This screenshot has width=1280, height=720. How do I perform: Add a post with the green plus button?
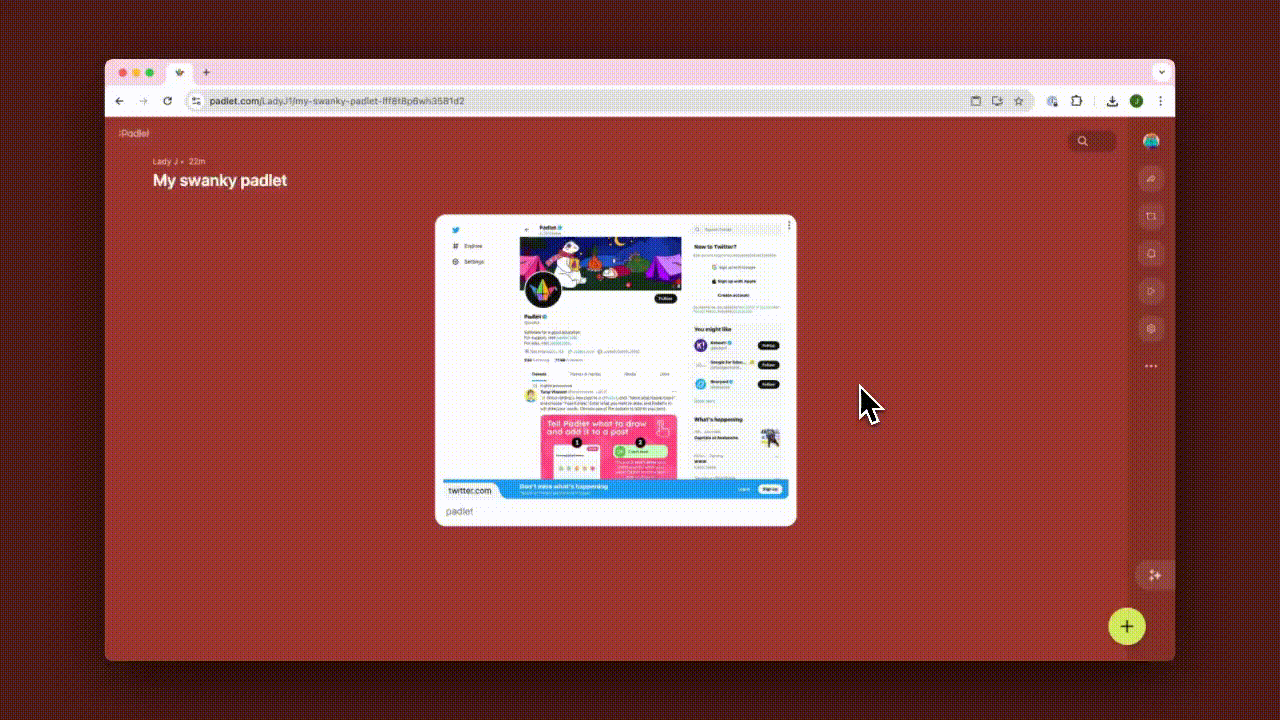click(1127, 626)
